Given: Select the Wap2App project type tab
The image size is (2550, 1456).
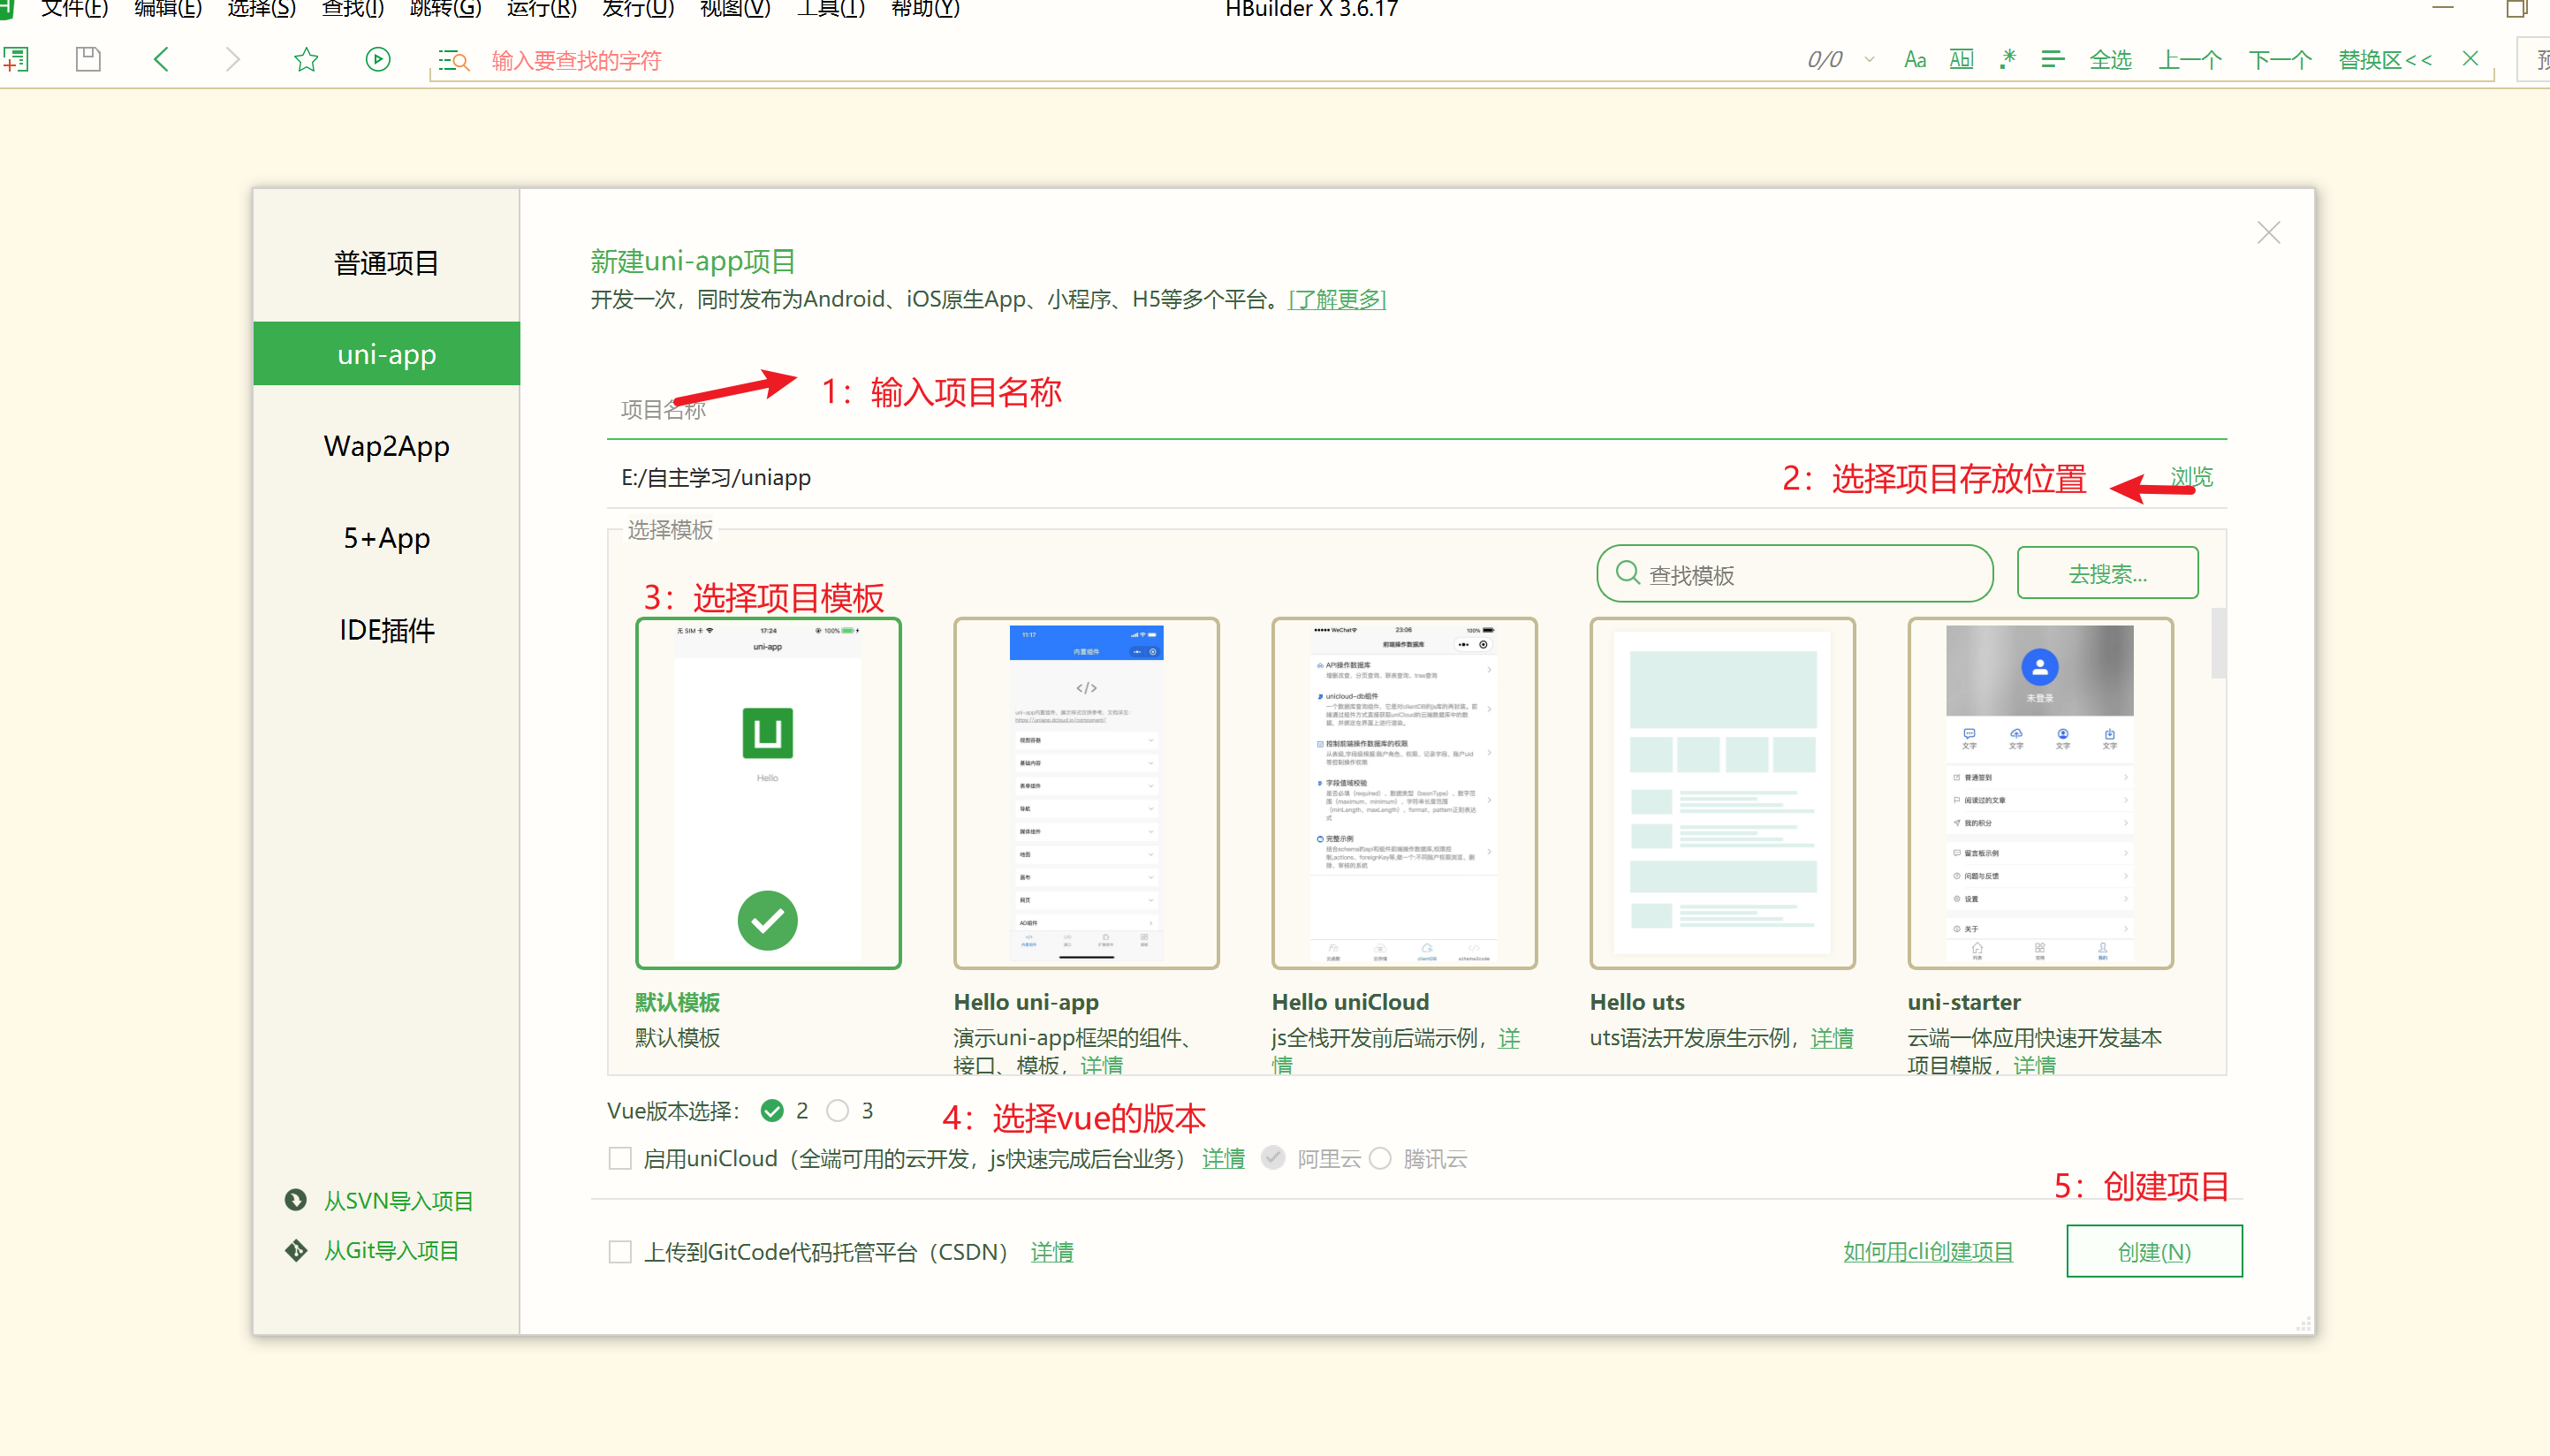Looking at the screenshot, I should point(386,446).
